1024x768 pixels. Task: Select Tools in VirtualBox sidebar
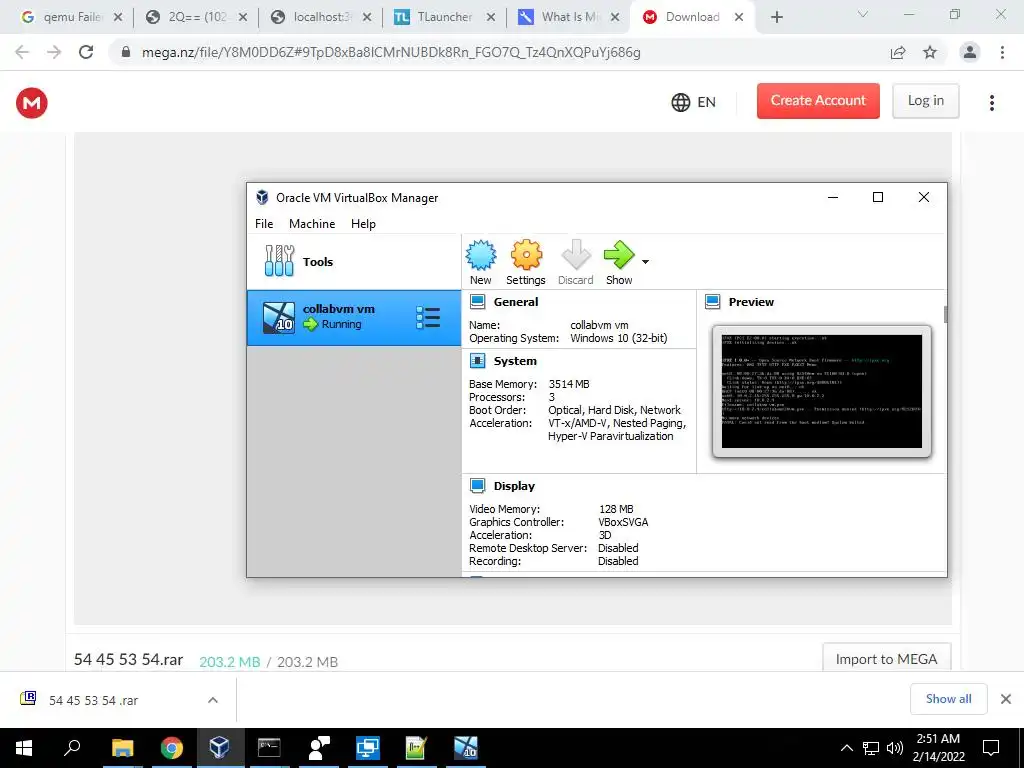(354, 261)
